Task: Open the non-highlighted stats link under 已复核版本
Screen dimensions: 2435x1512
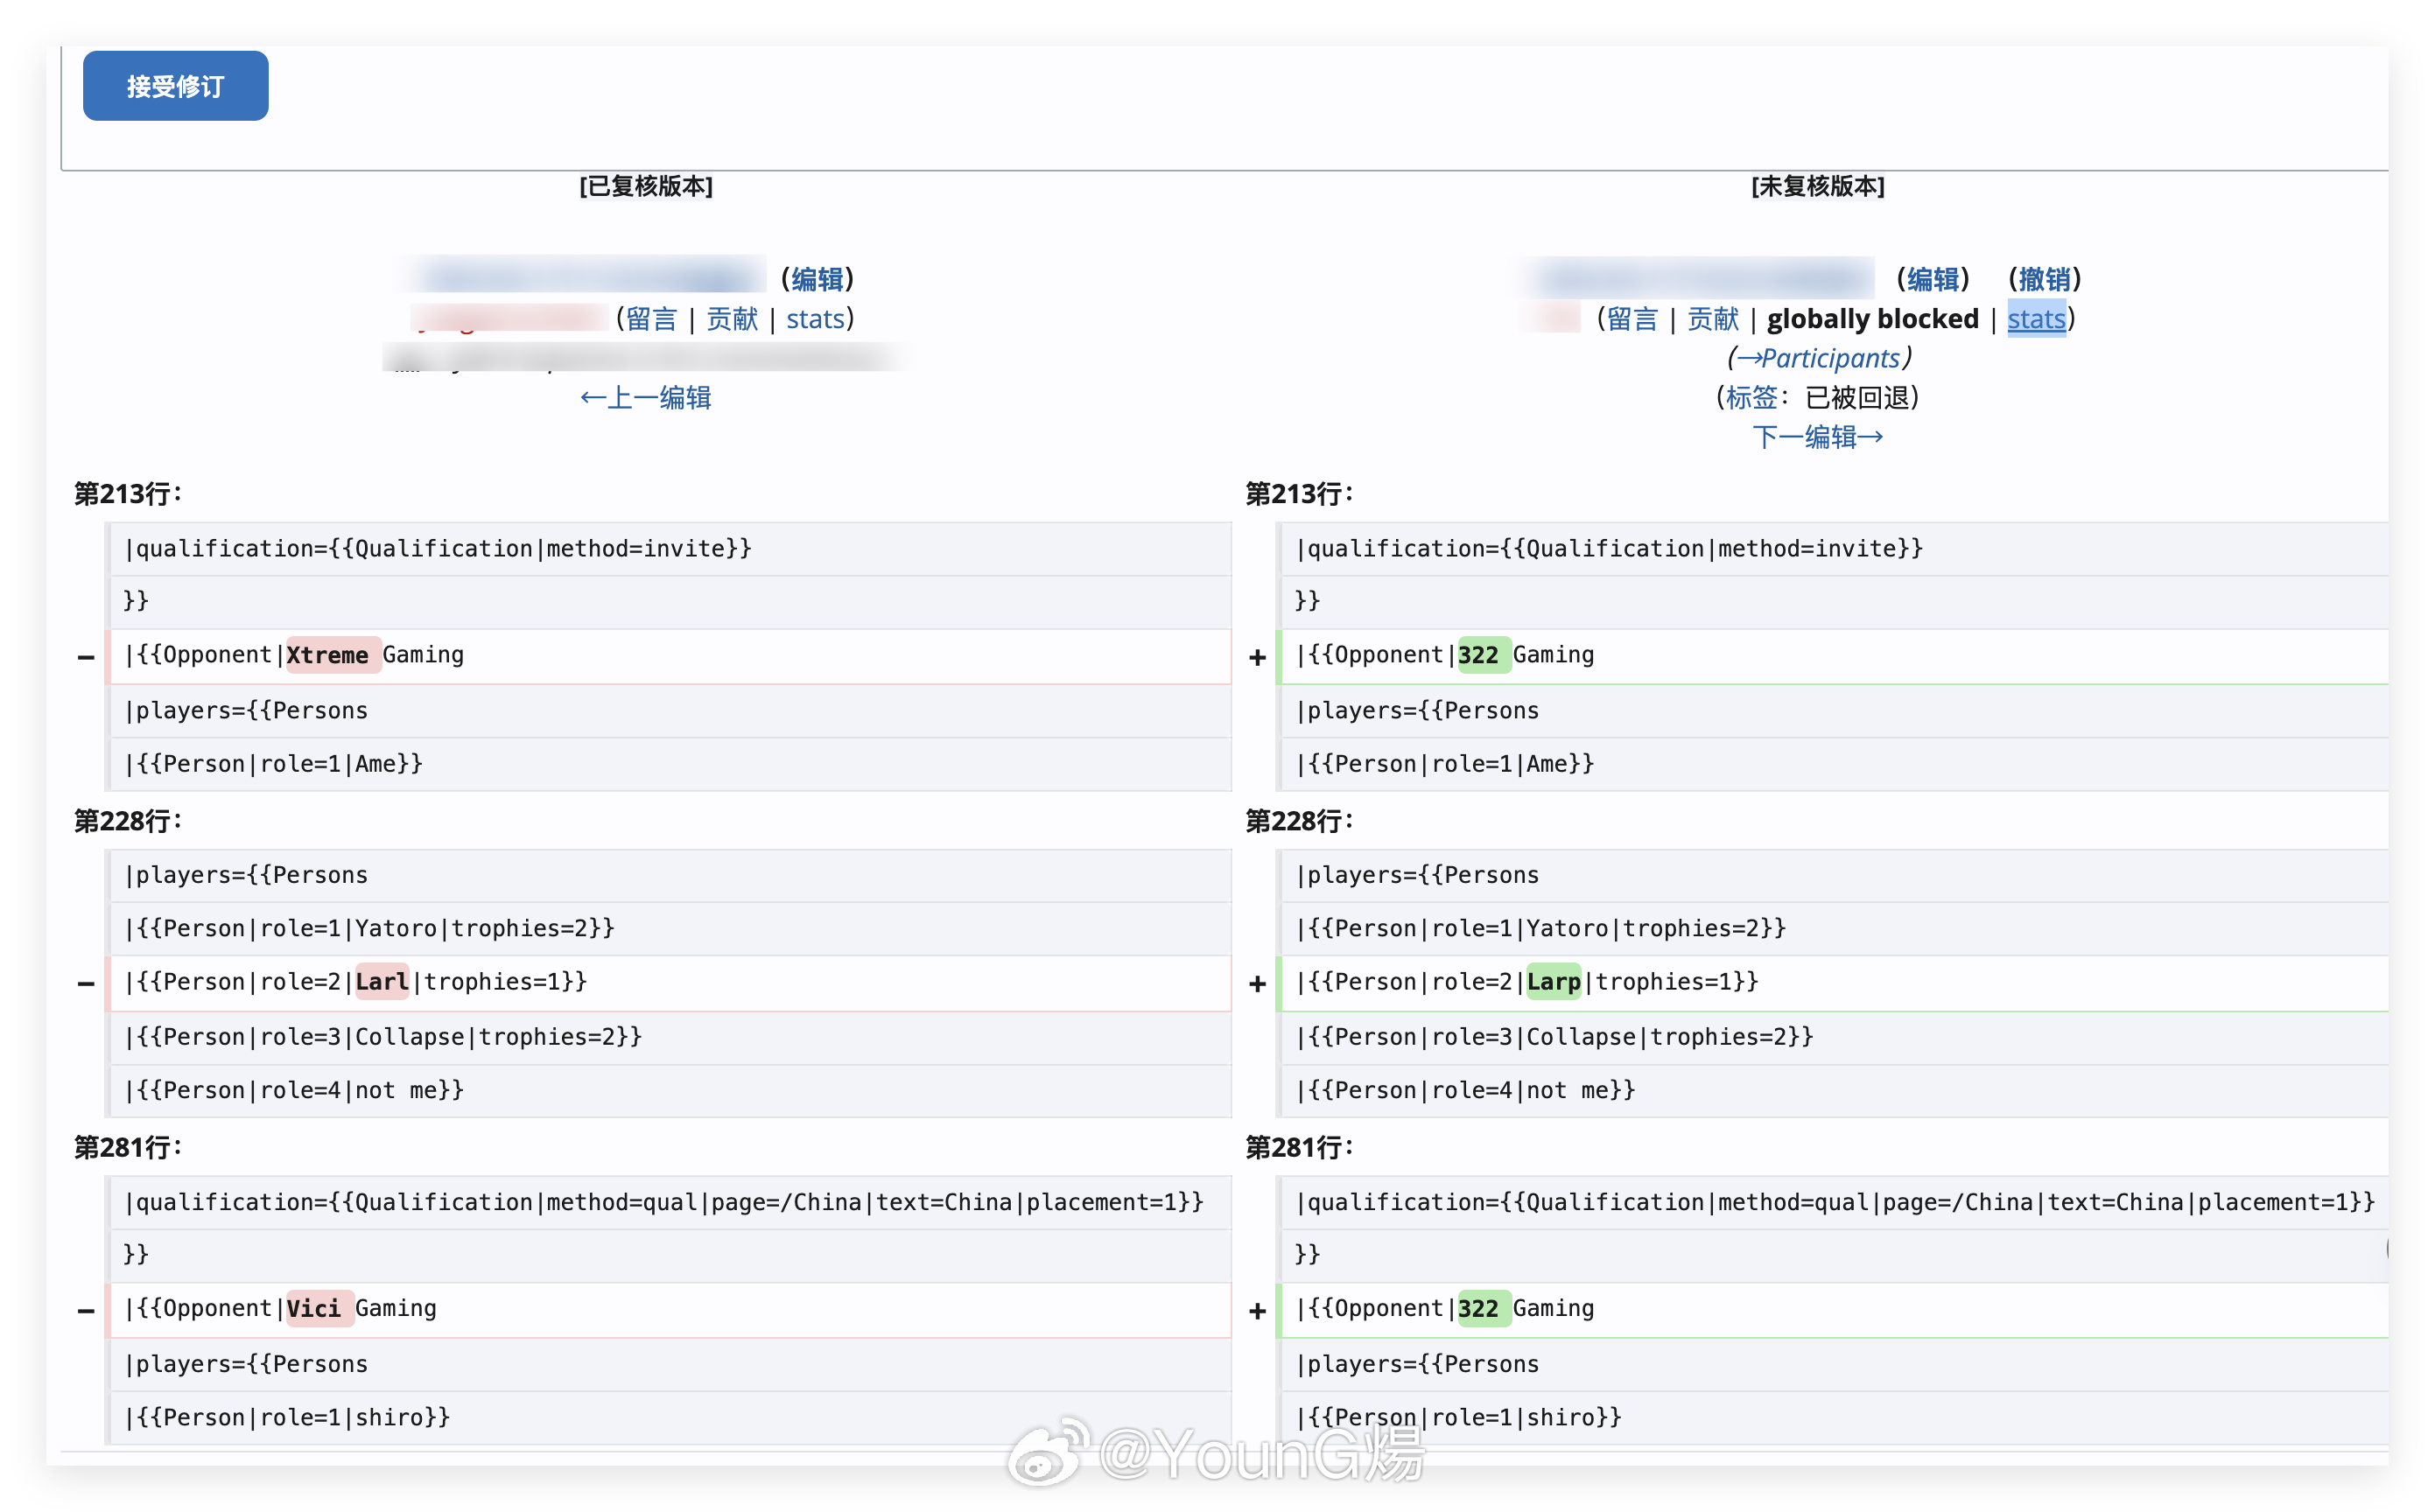Action: pyautogui.click(x=815, y=319)
